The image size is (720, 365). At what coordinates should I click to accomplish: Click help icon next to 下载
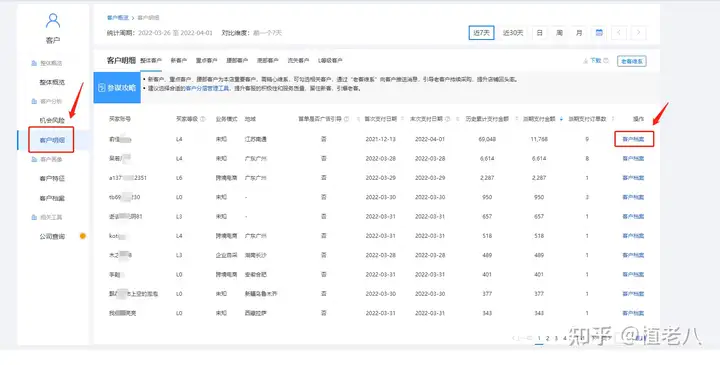[x=606, y=61]
